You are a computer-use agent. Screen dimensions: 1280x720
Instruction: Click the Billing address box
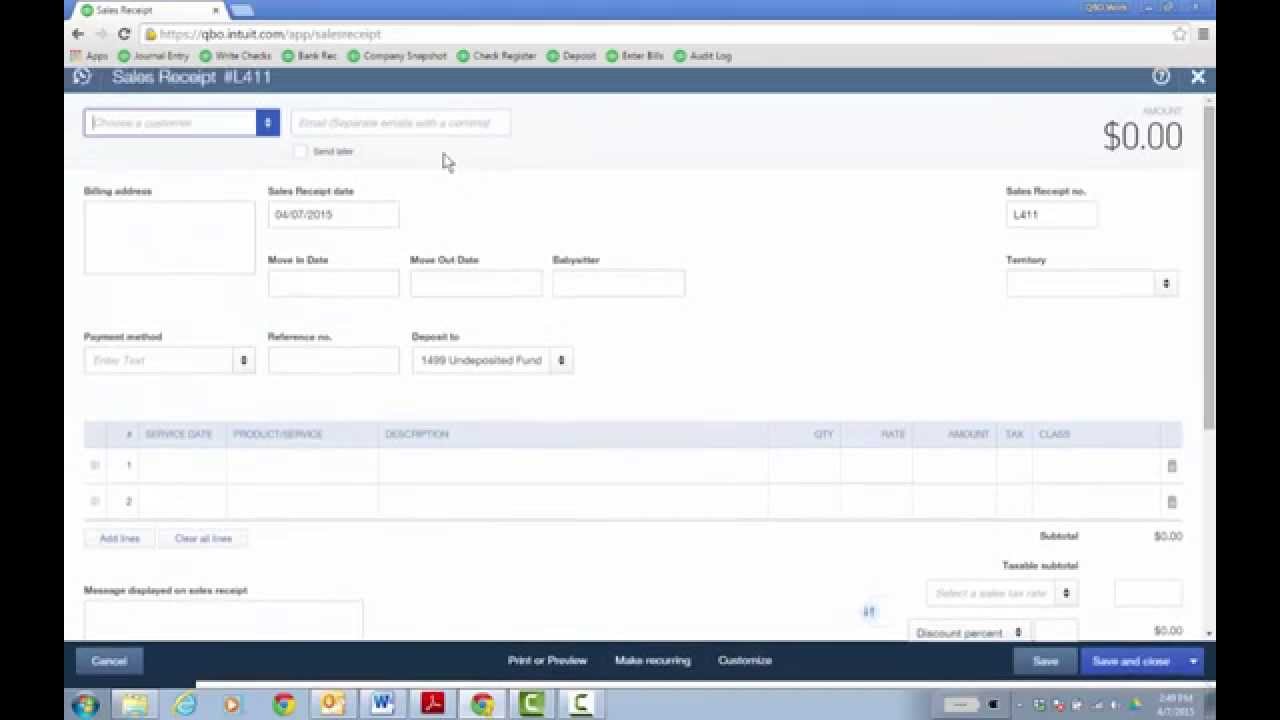[169, 237]
